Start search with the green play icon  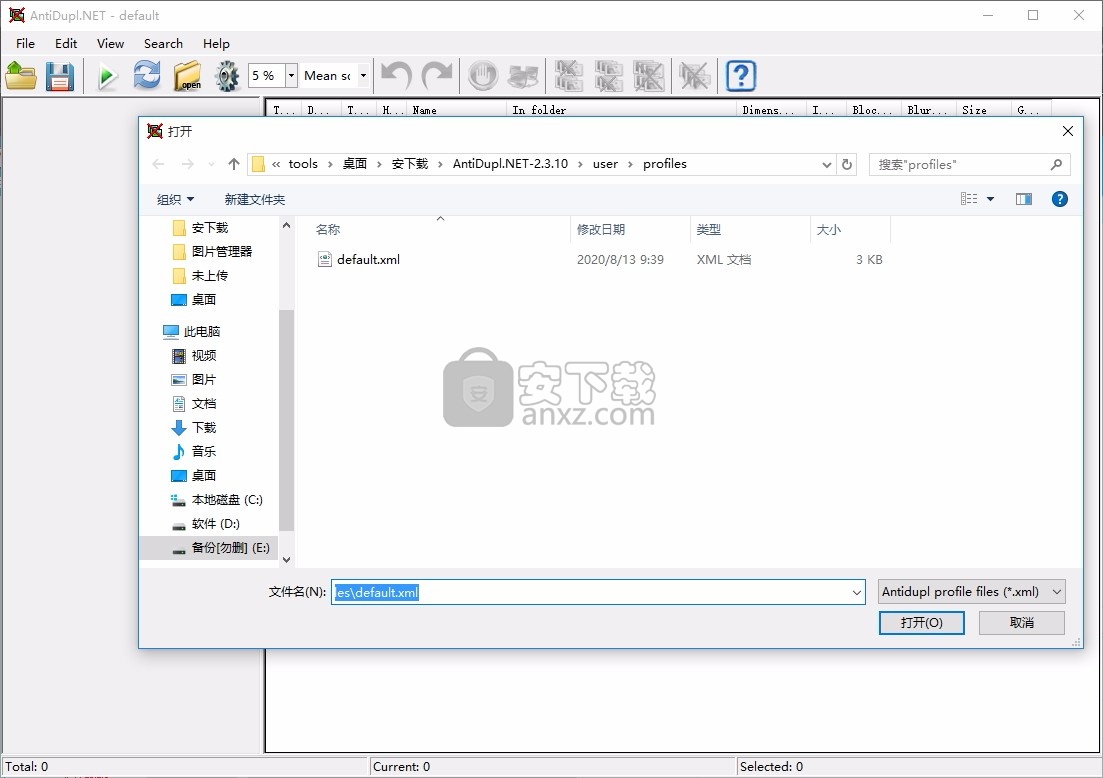pos(107,75)
